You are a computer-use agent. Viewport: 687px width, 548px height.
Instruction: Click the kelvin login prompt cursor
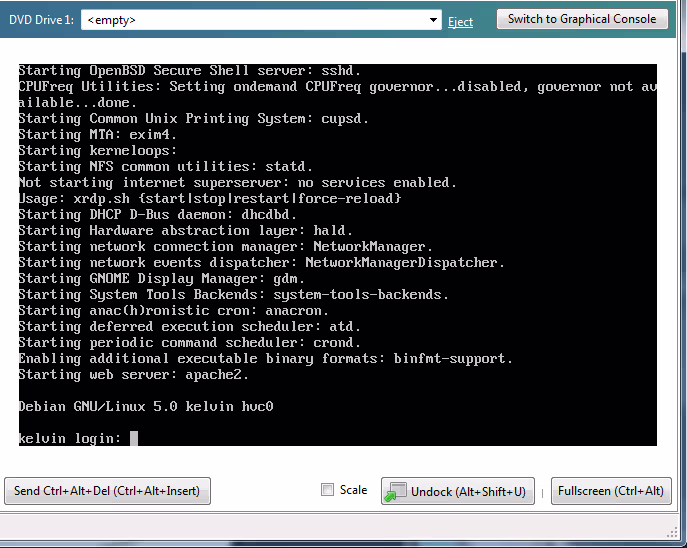pos(133,438)
